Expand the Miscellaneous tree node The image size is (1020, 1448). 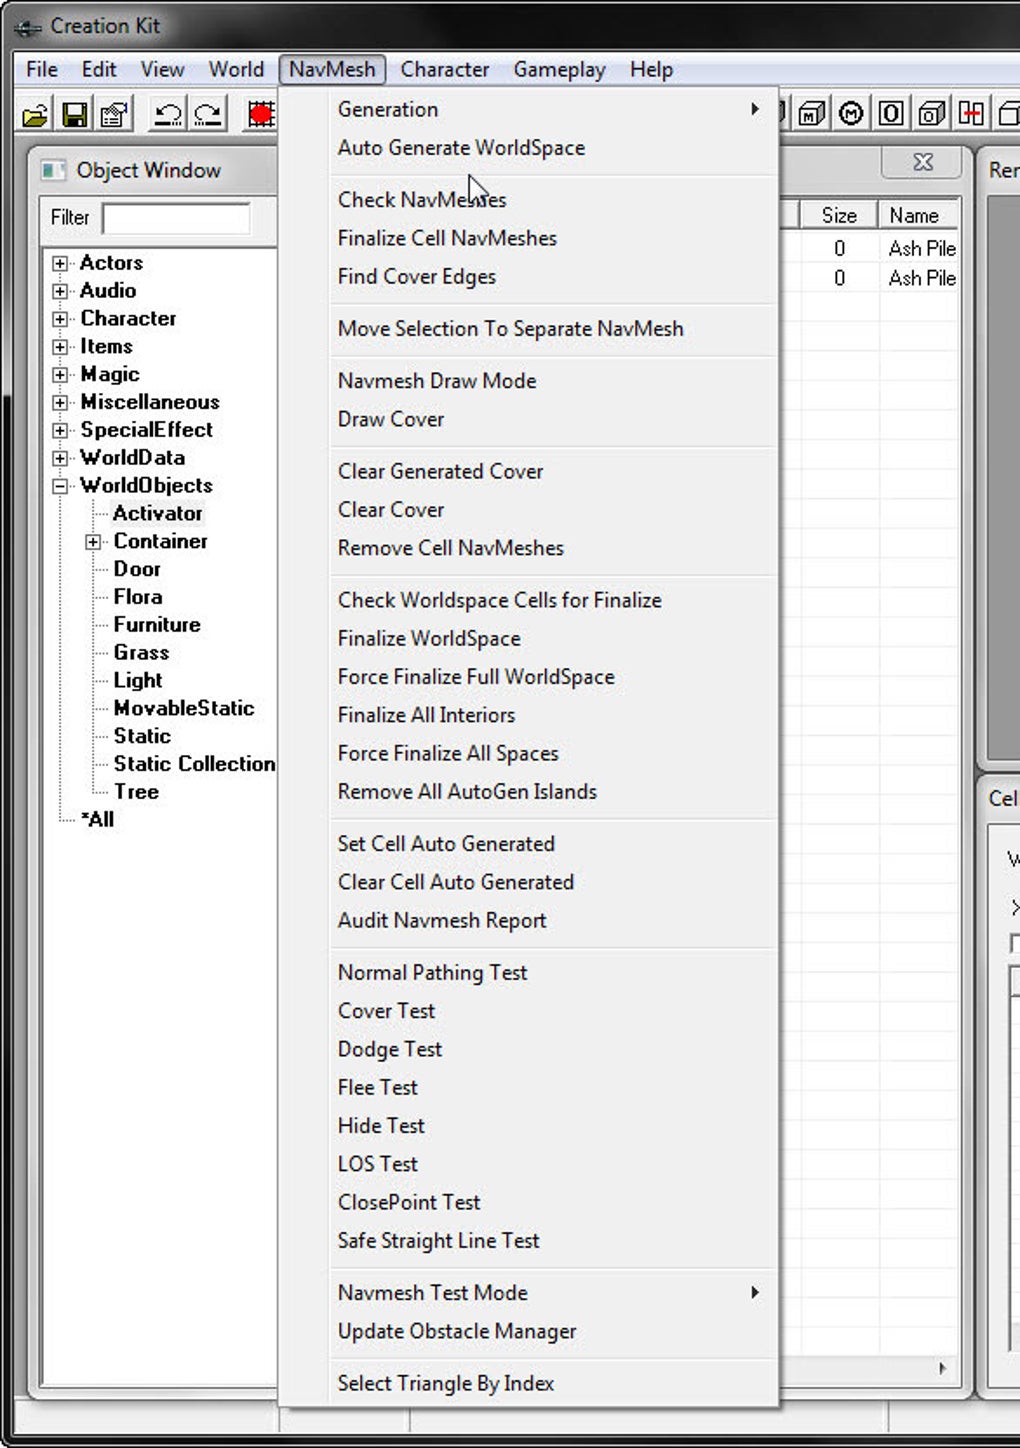tap(61, 403)
